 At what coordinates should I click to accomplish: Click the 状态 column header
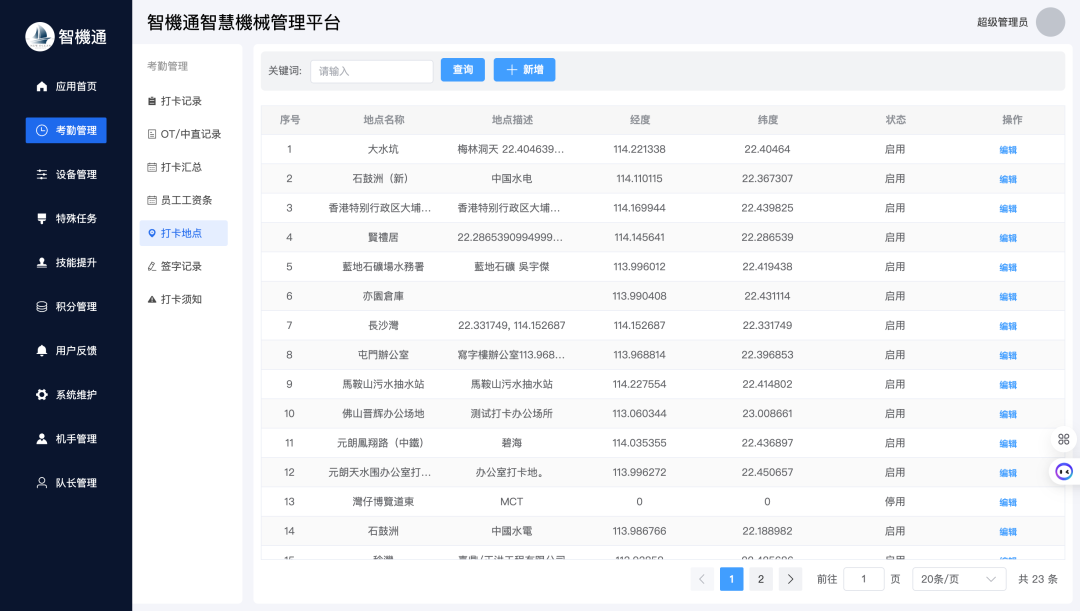895,120
